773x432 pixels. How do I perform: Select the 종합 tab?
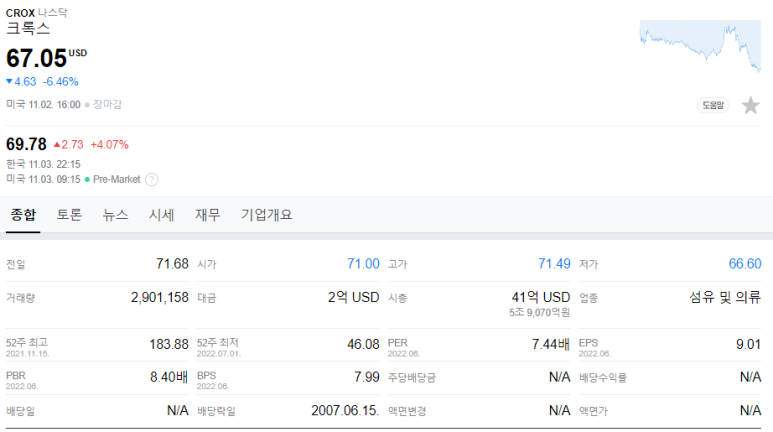tap(23, 215)
